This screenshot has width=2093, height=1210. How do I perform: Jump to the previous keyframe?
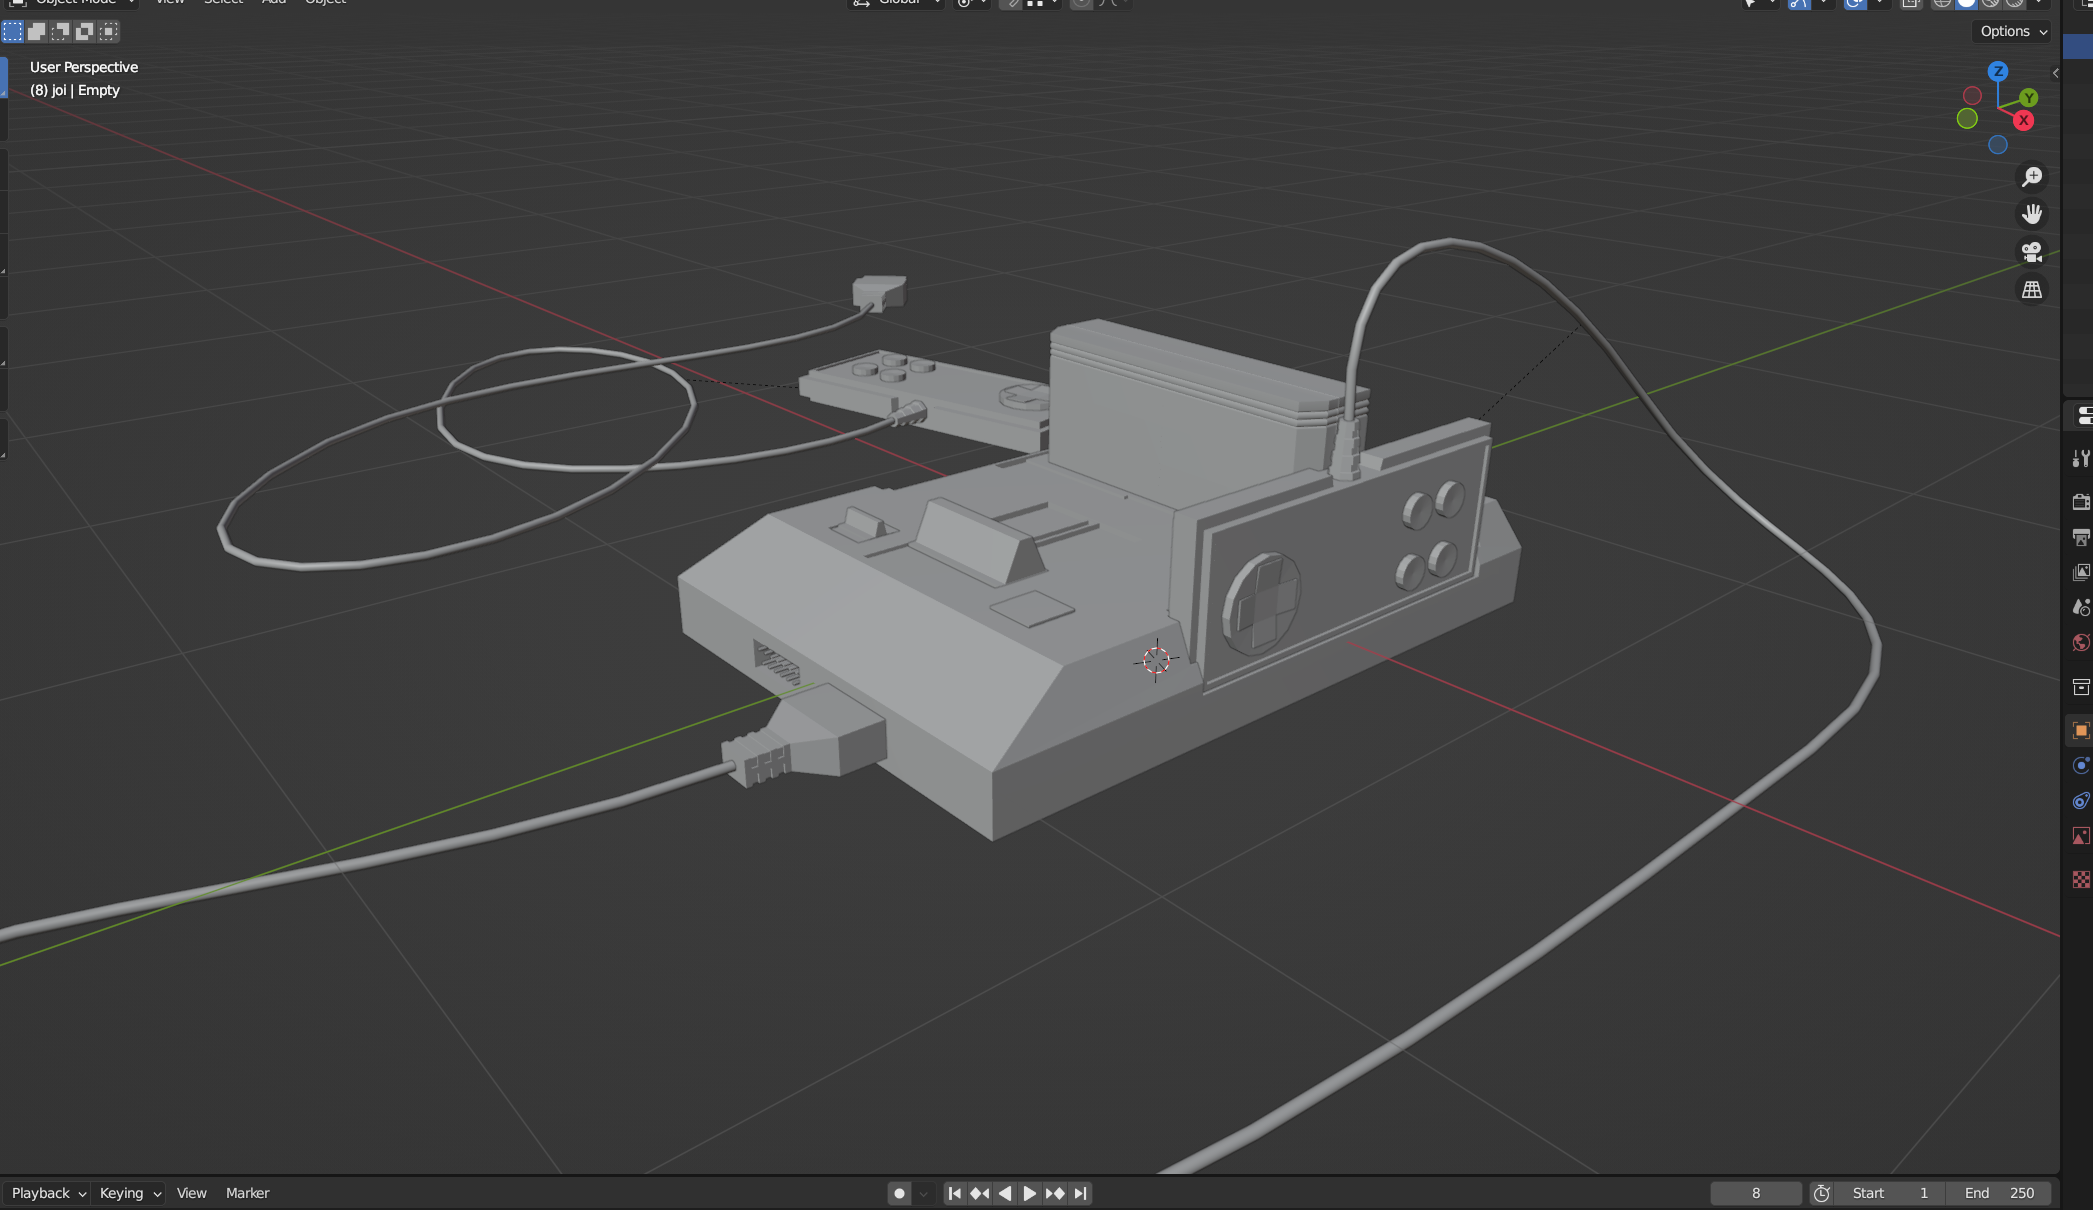click(980, 1193)
